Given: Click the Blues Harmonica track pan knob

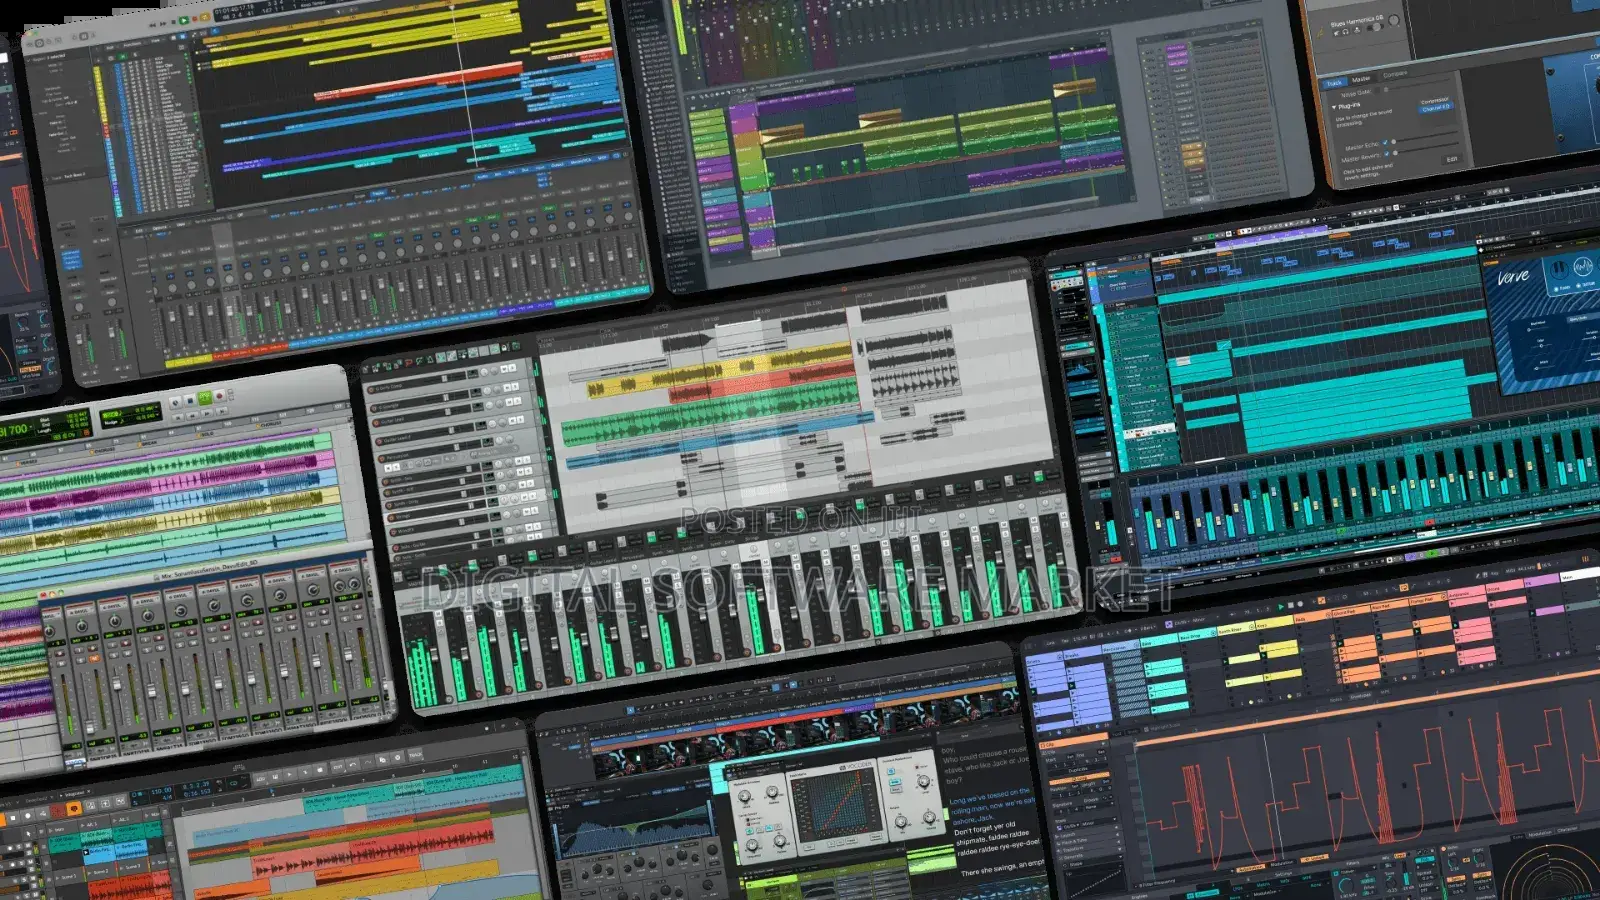Looking at the screenshot, I should tap(1394, 20).
